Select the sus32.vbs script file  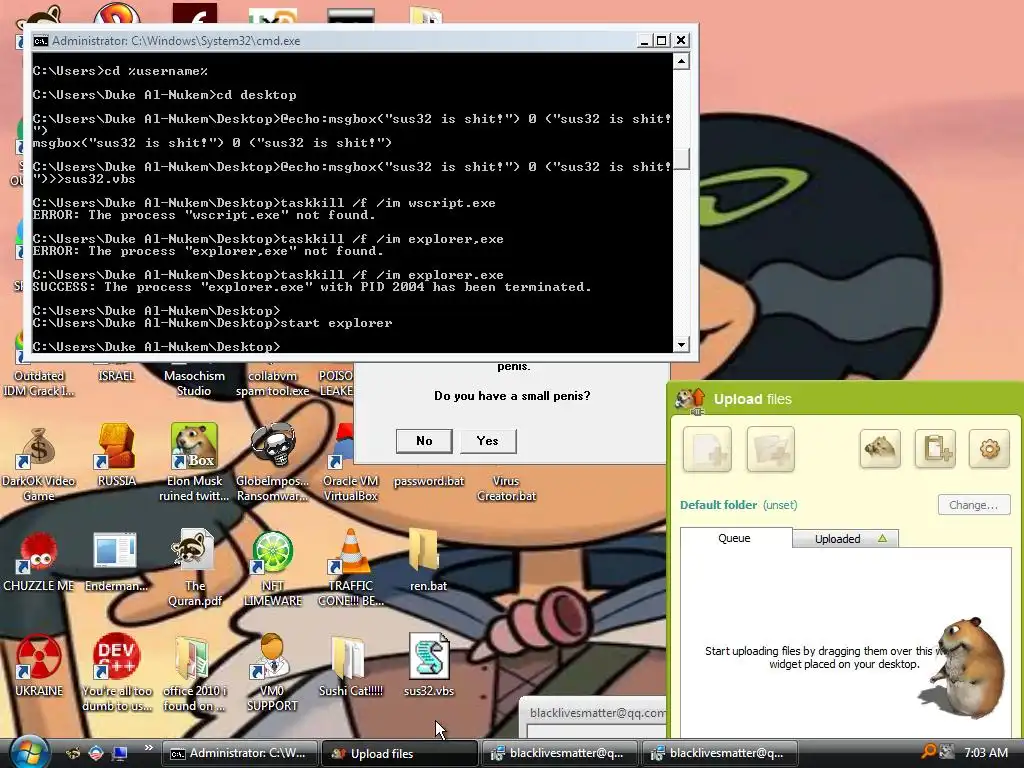point(429,656)
